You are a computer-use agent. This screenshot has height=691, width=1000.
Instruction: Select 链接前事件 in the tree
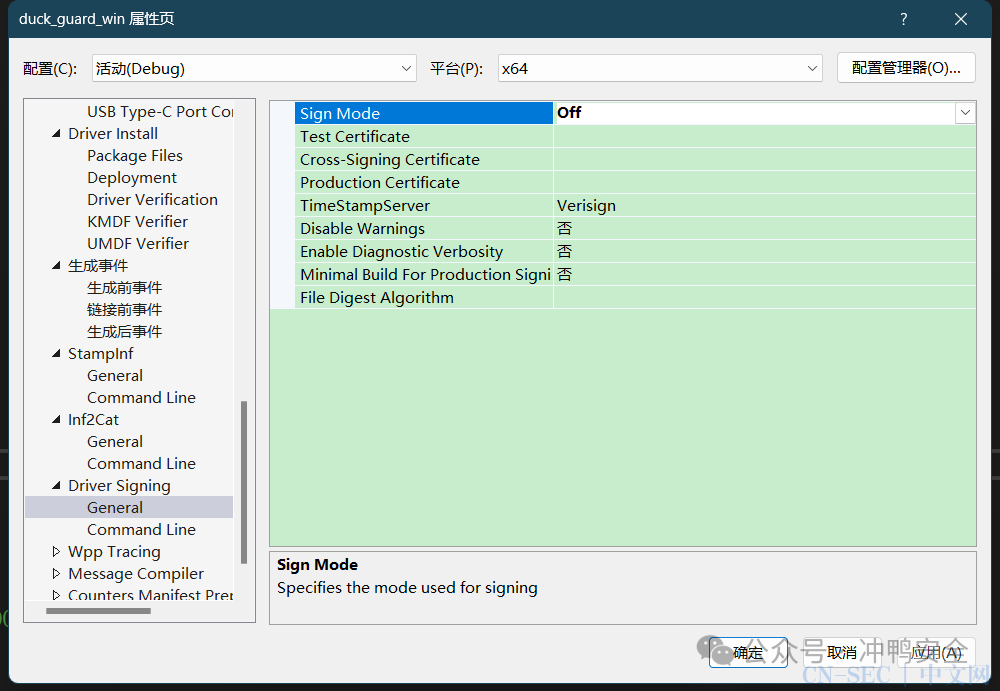tap(124, 309)
